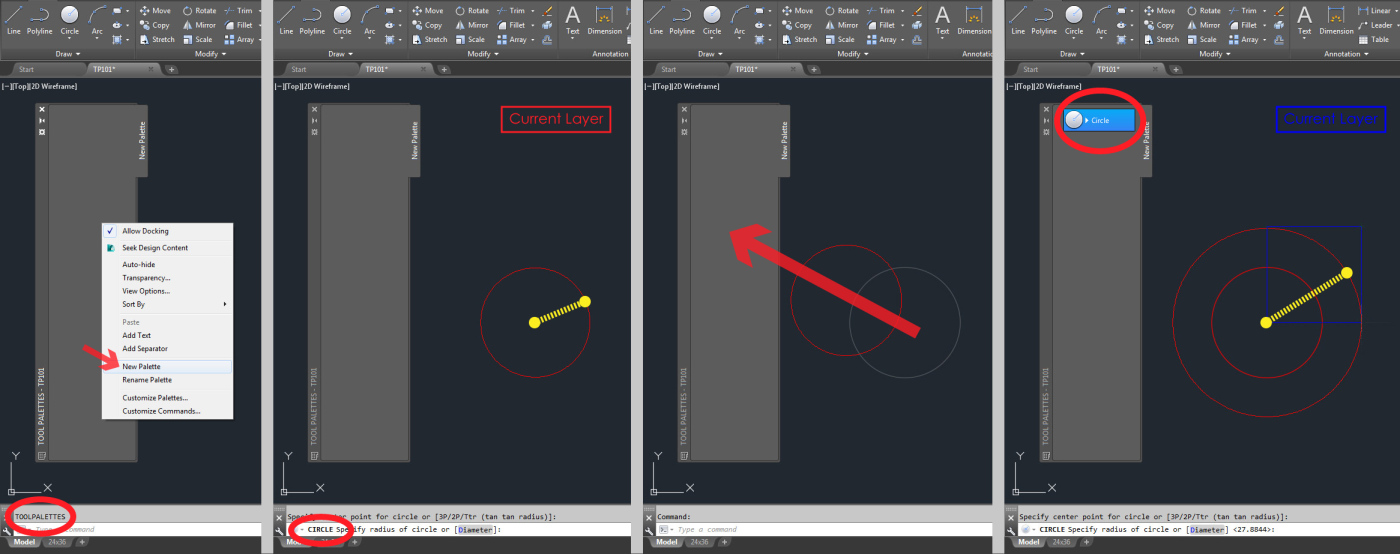Viewport: 1400px width, 554px height.
Task: Enable Auto-hide for the tool palette
Action: click(138, 264)
